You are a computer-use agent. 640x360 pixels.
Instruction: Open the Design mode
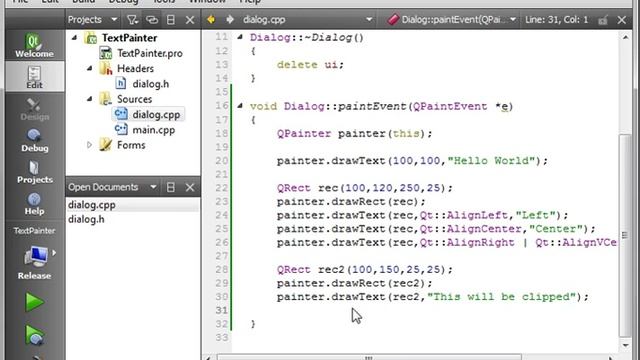point(34,109)
